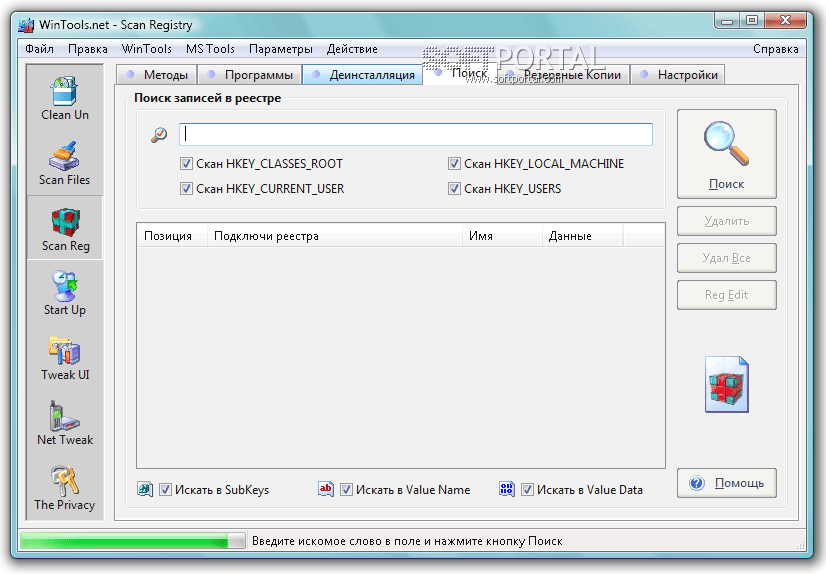Click the large Поиск search button
This screenshot has height=574, width=826.
726,154
